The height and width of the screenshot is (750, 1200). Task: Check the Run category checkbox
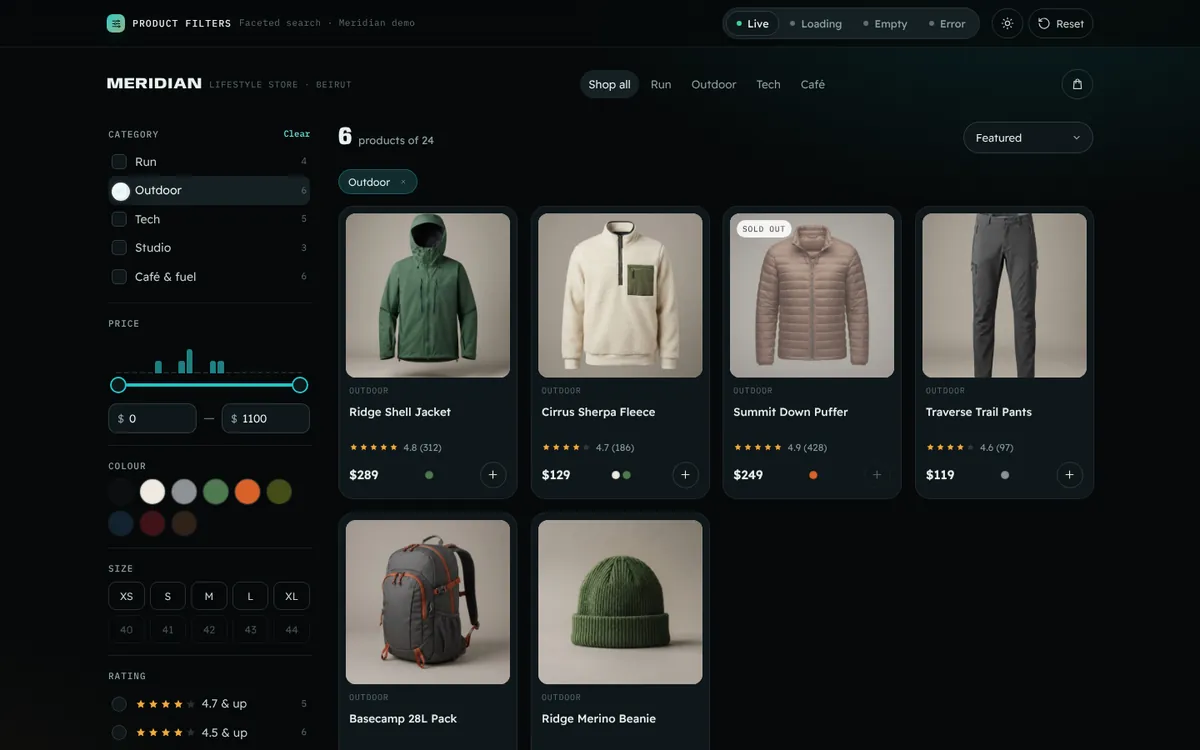pos(119,162)
